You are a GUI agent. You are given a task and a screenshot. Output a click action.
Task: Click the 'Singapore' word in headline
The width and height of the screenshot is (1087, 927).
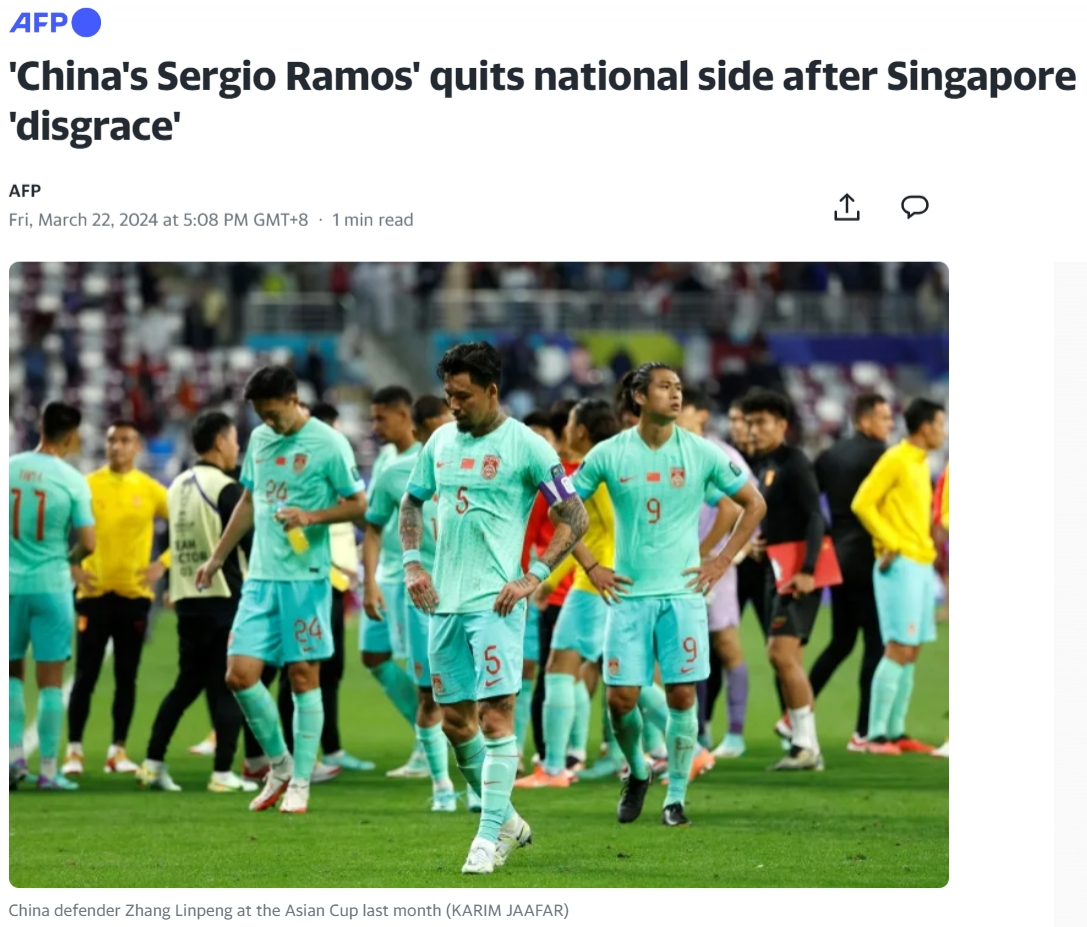pyautogui.click(x=981, y=76)
